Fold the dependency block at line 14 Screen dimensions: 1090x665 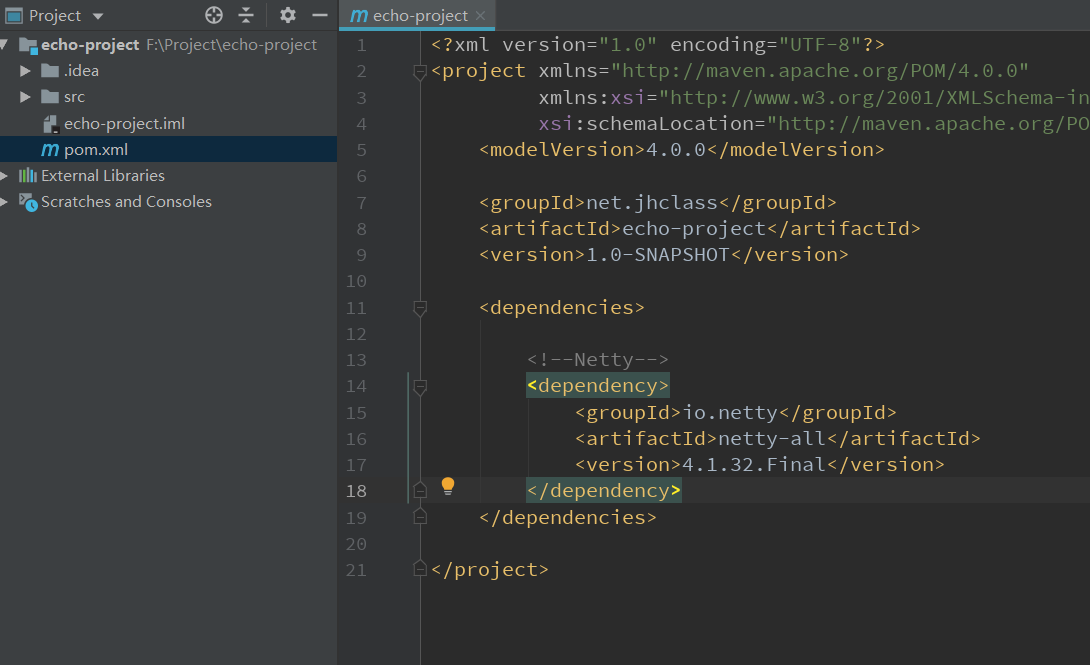coord(419,386)
